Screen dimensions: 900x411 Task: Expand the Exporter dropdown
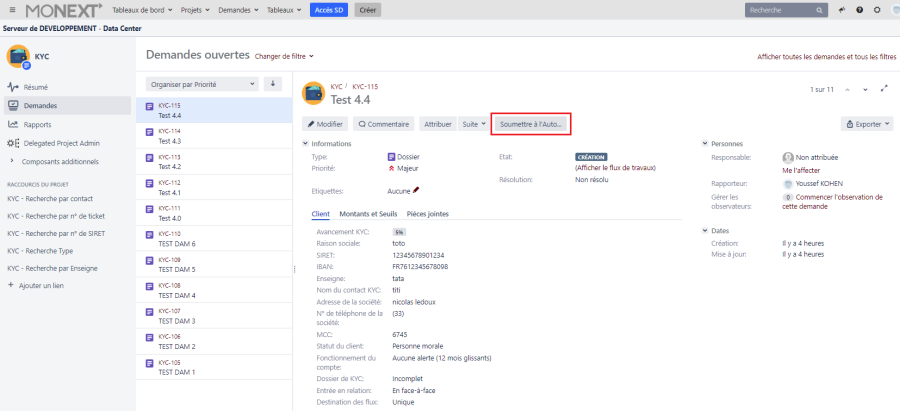click(866, 124)
